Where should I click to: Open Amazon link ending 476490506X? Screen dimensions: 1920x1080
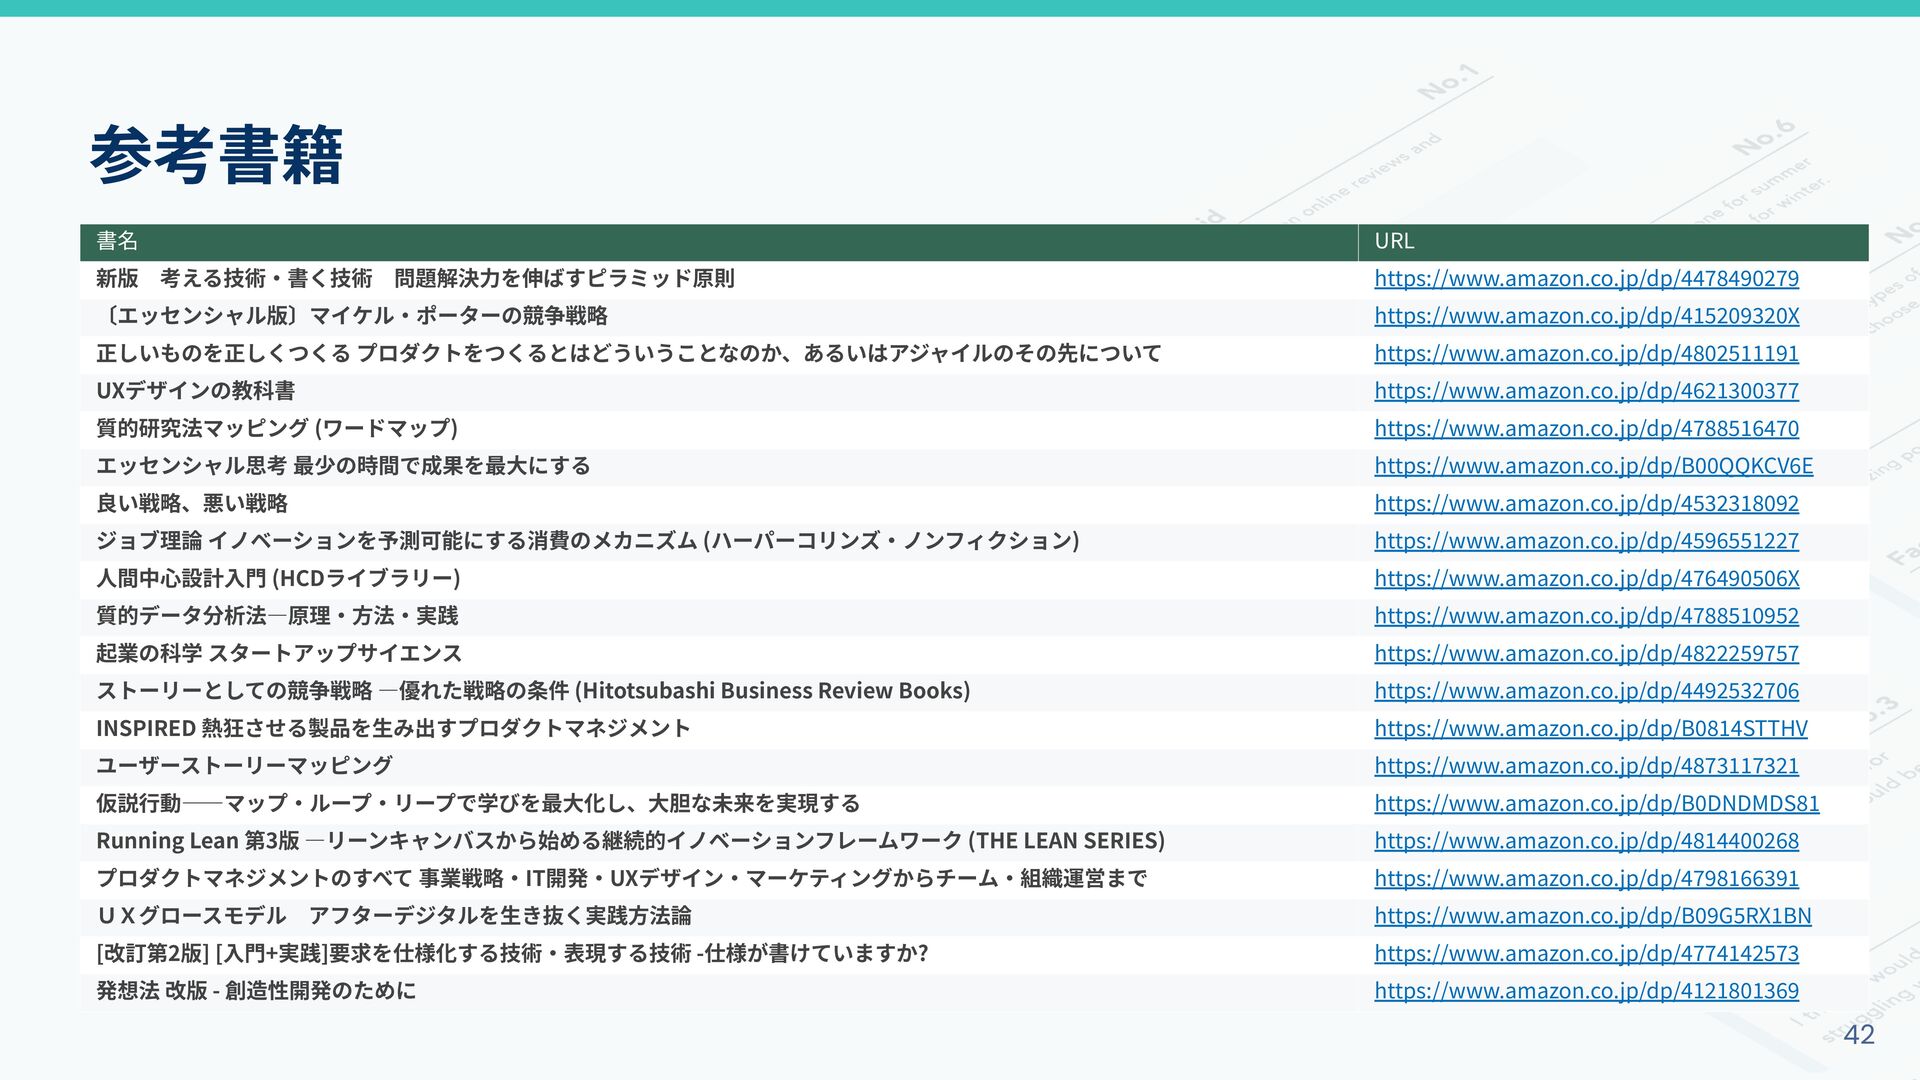(x=1586, y=578)
